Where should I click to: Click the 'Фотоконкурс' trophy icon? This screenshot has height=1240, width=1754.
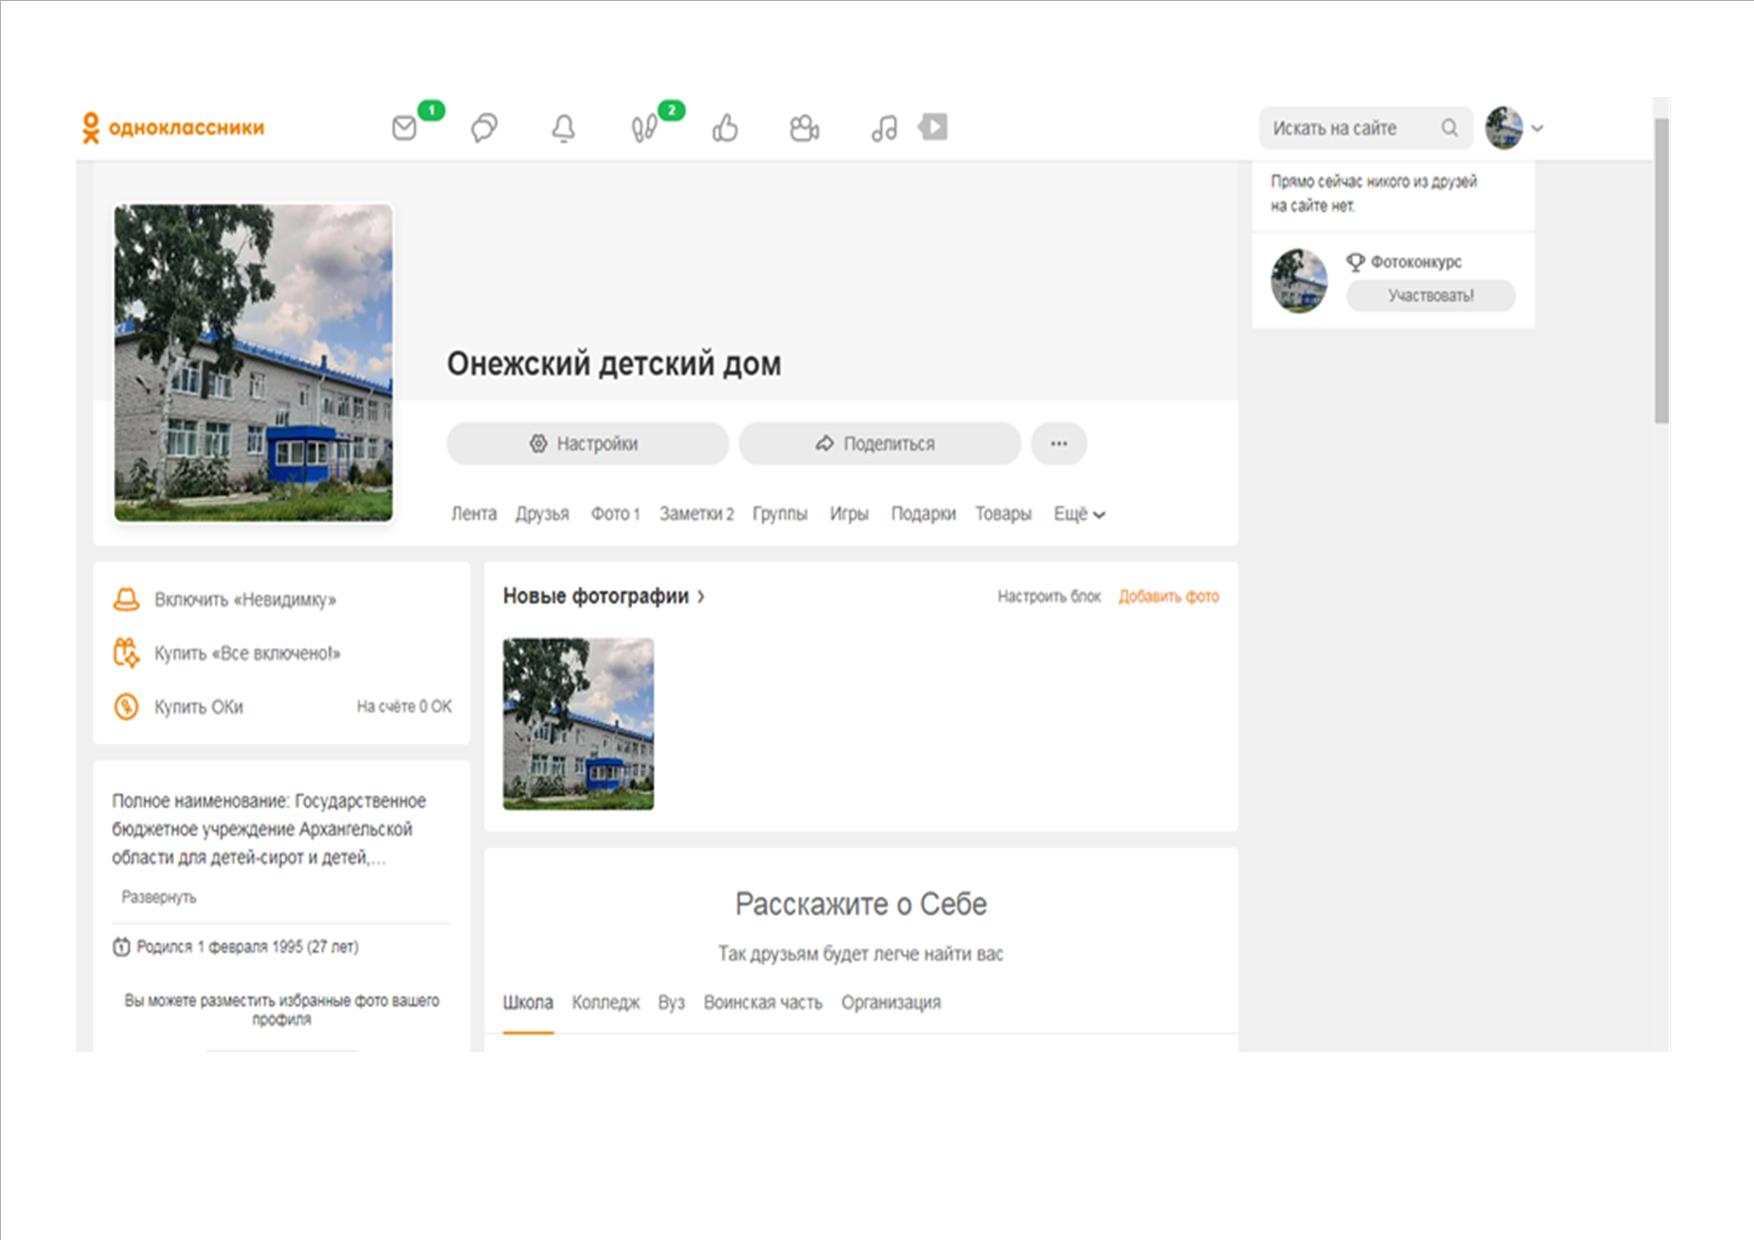pyautogui.click(x=1355, y=262)
